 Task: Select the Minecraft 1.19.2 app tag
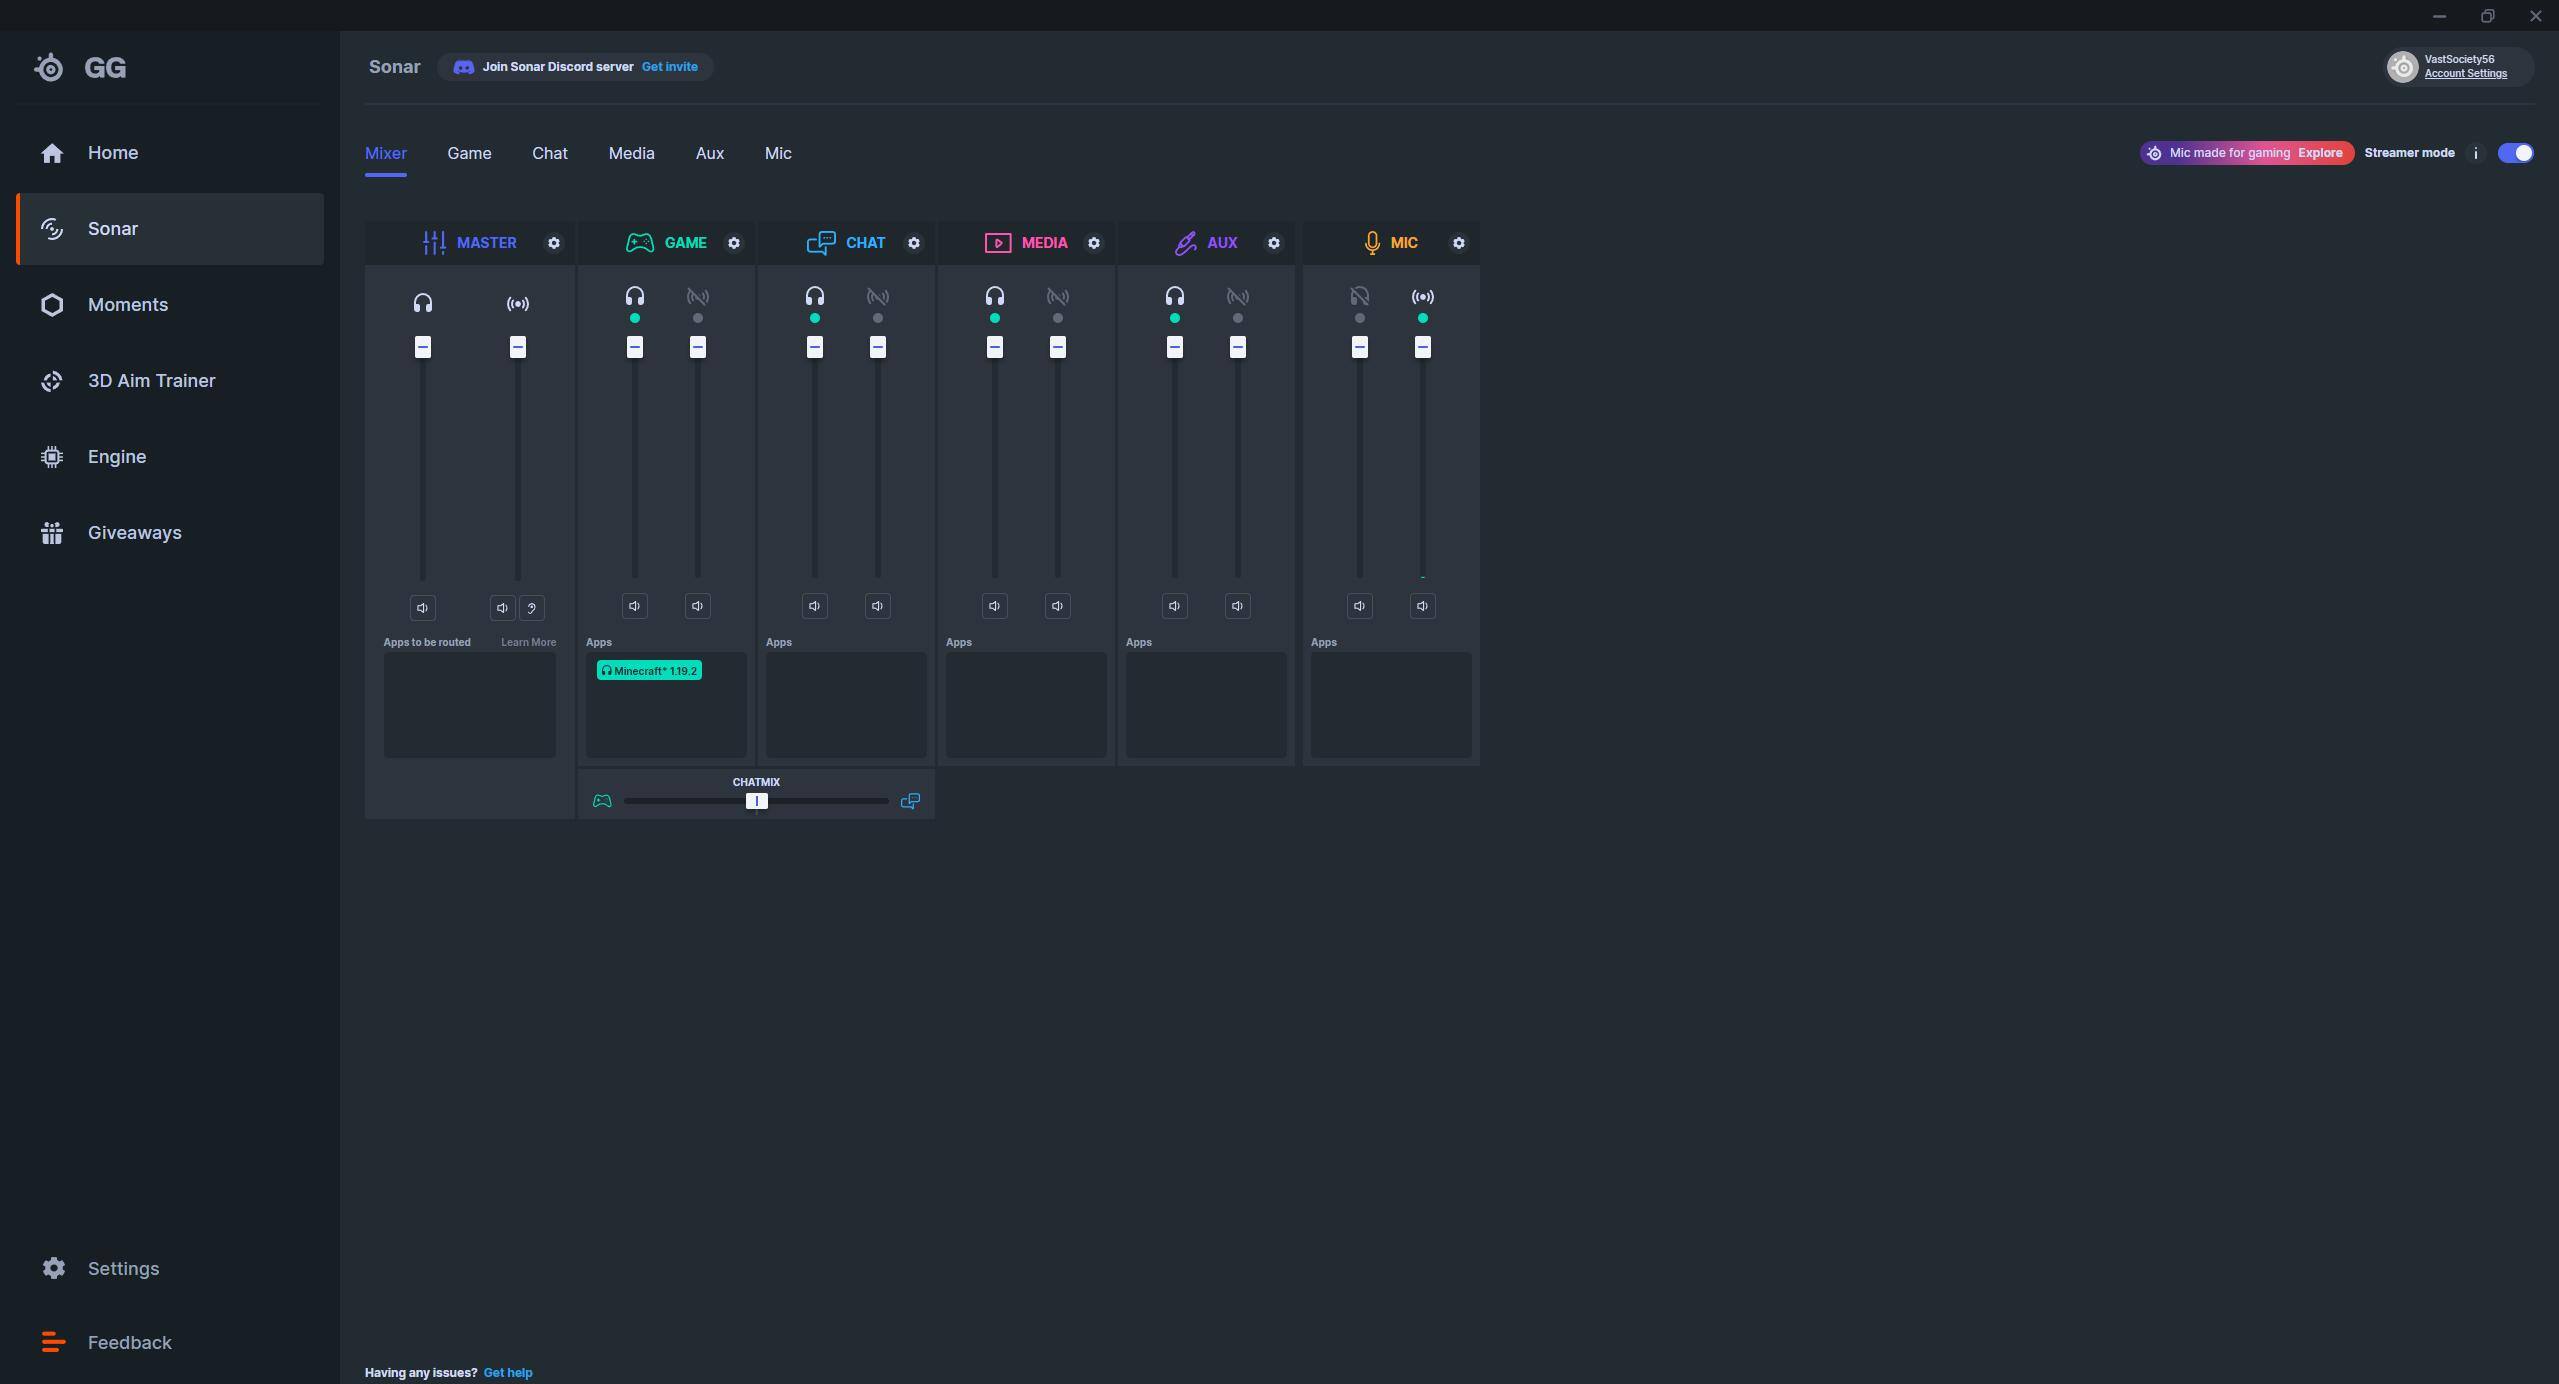tap(649, 671)
